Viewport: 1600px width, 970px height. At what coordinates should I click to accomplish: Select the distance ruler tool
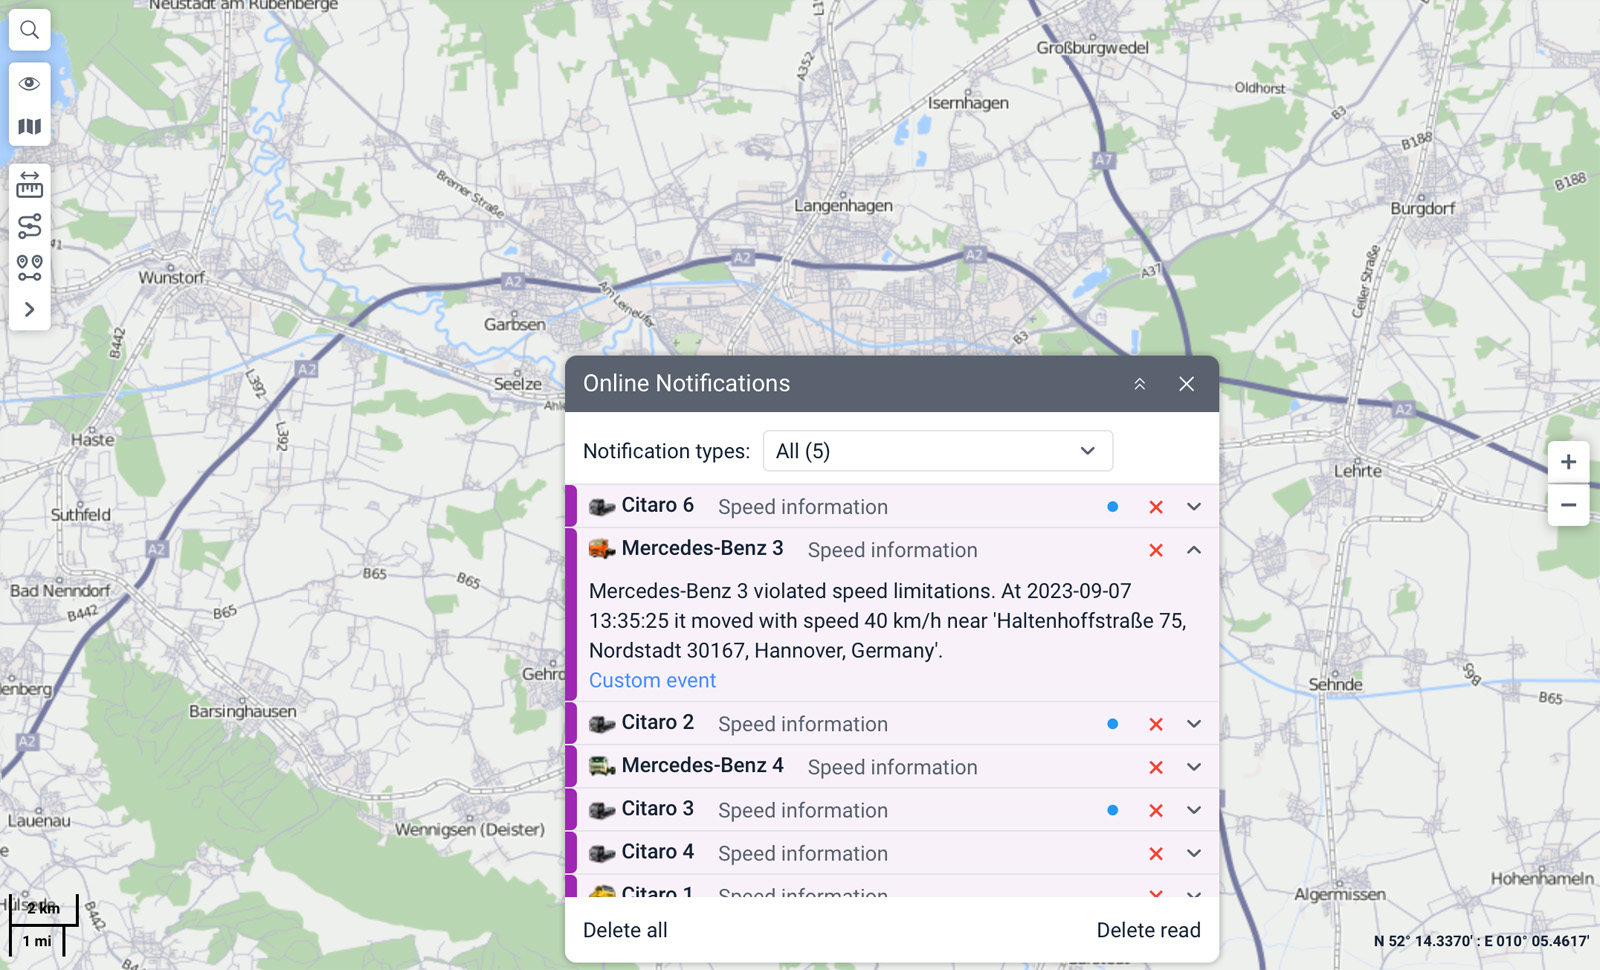pos(30,184)
